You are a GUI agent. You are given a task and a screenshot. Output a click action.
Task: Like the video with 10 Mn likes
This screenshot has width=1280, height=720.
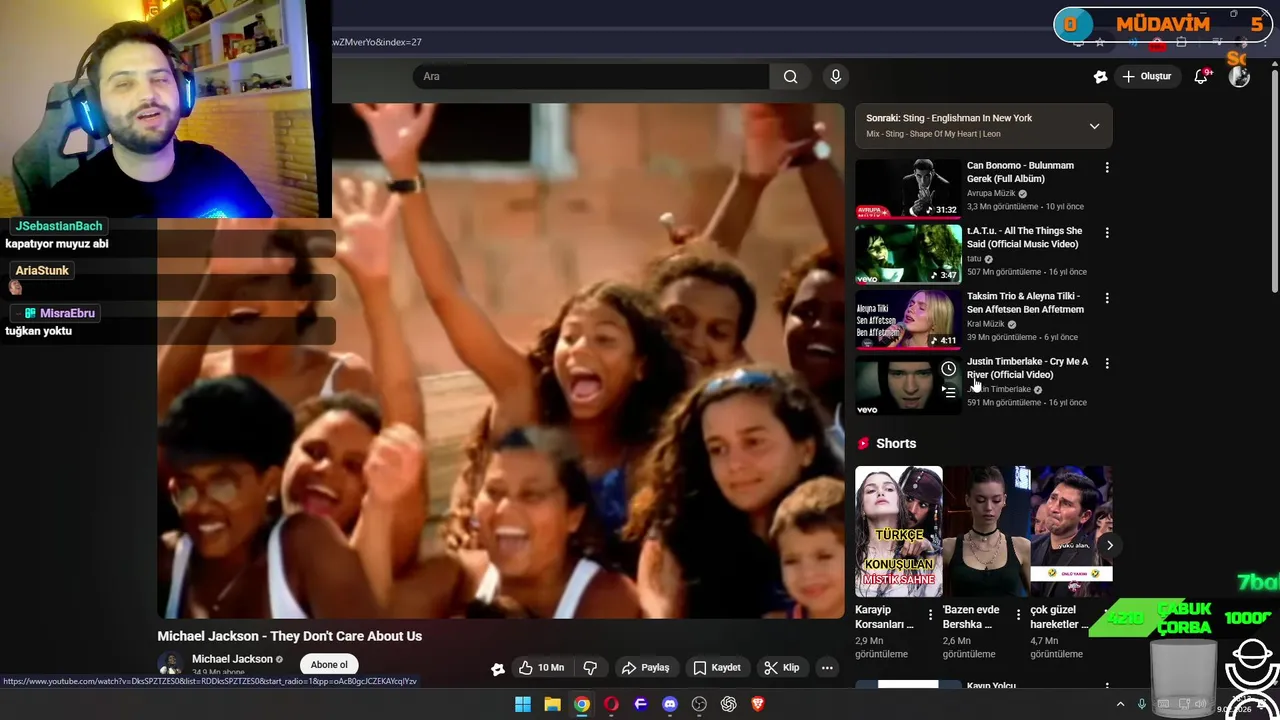[541, 667]
